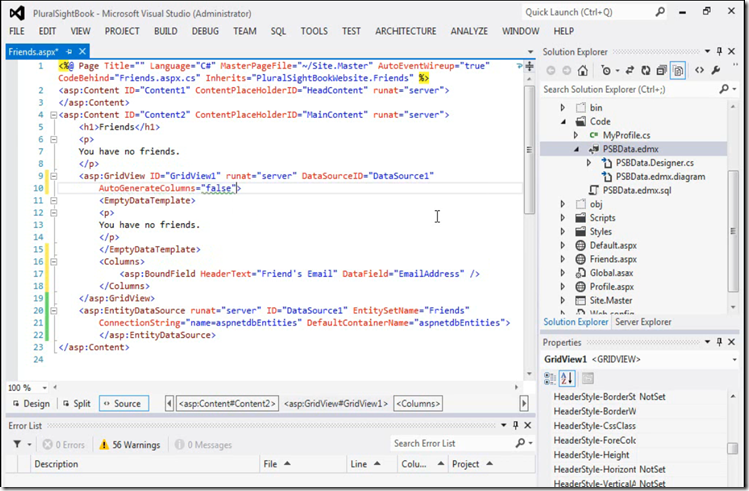Click the Property Pages icon in Properties
The width and height of the screenshot is (749, 491).
coord(588,379)
